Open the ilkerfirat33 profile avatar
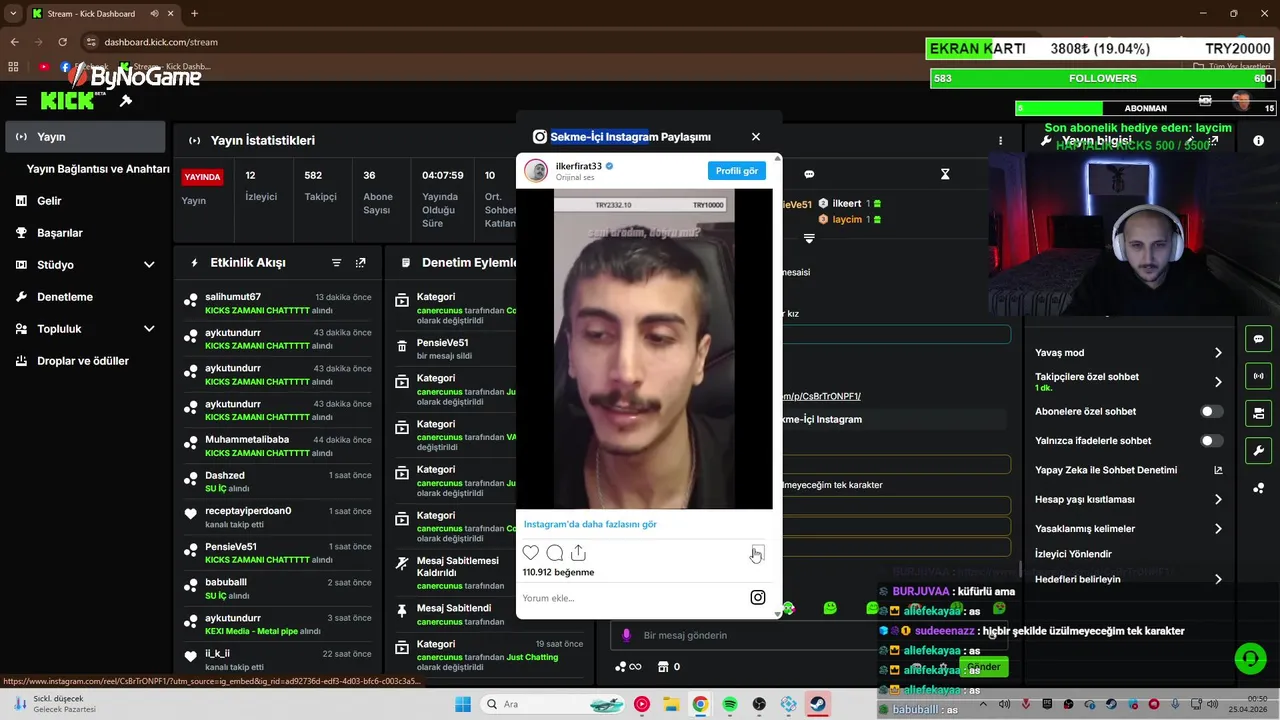The height and width of the screenshot is (720, 1280). [536, 170]
